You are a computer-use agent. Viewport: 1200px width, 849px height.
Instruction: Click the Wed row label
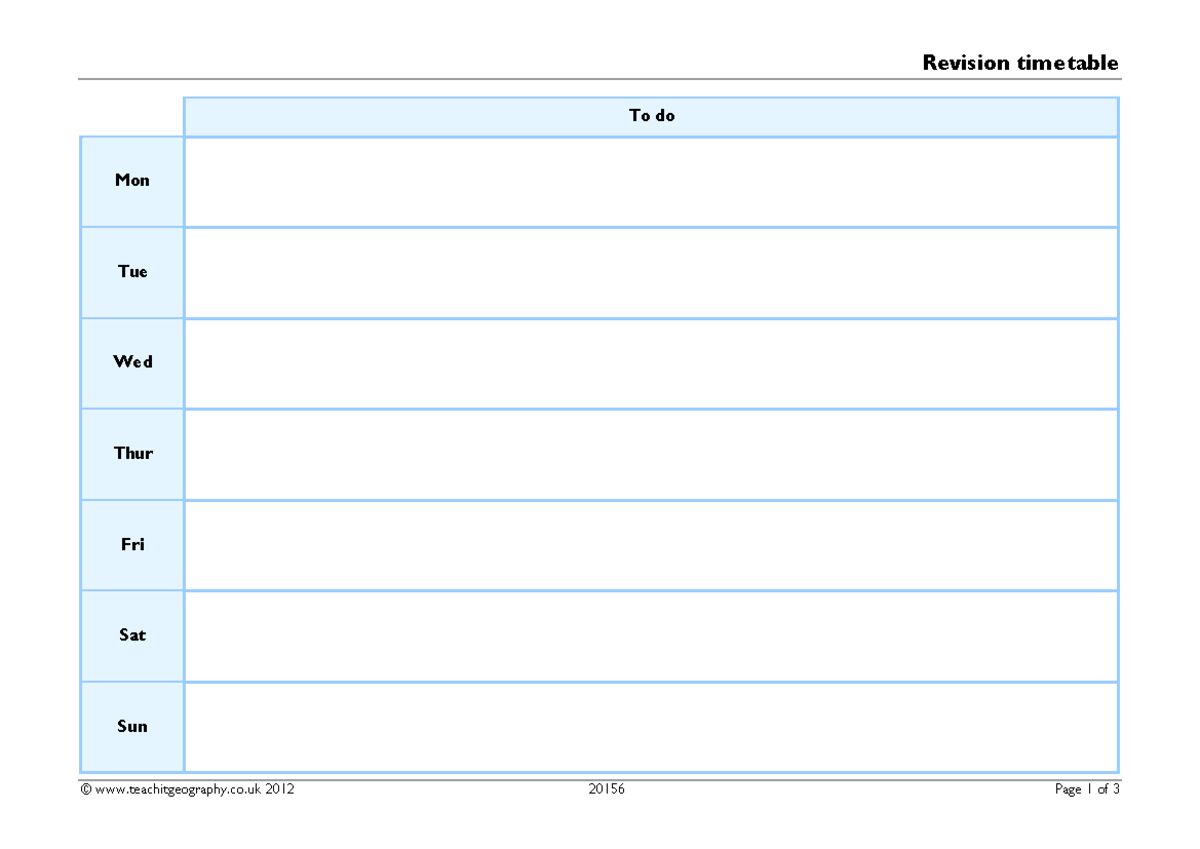(x=131, y=362)
